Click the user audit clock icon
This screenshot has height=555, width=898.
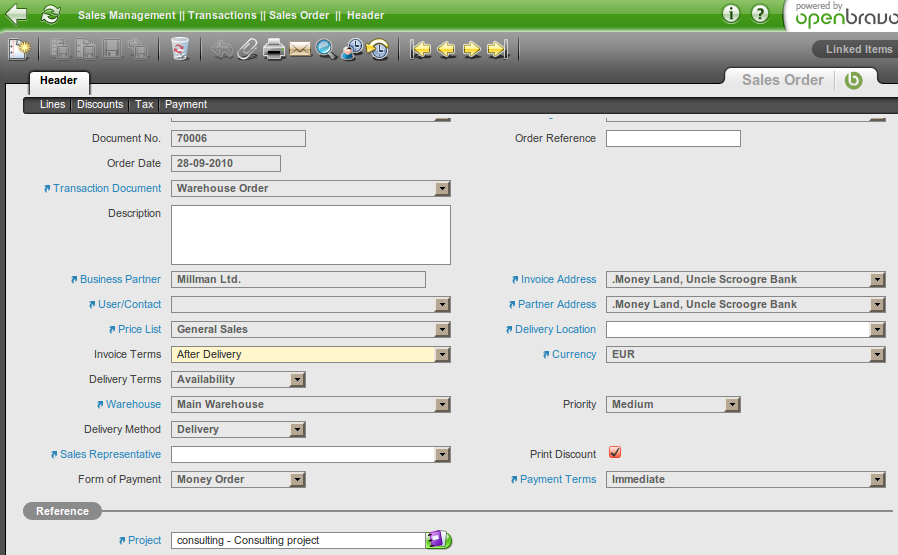[352, 49]
